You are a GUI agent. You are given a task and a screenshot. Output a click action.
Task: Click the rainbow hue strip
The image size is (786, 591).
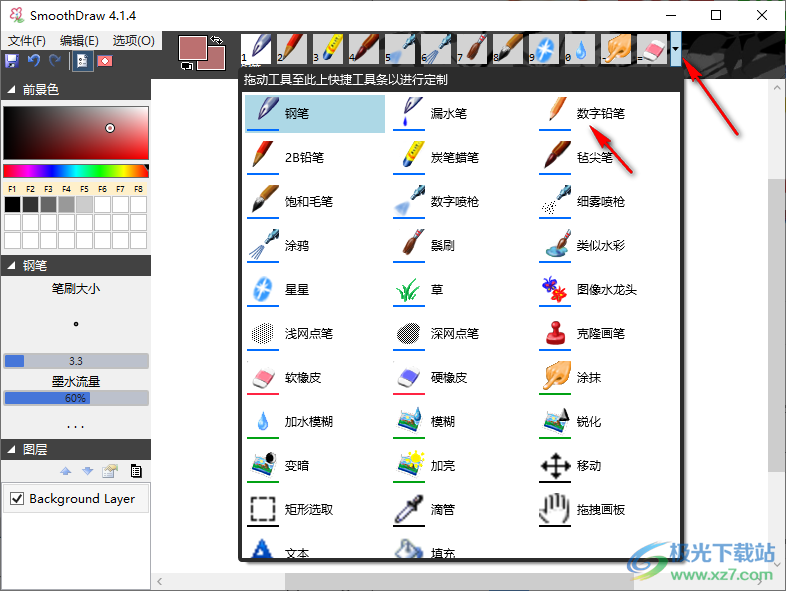[76, 171]
